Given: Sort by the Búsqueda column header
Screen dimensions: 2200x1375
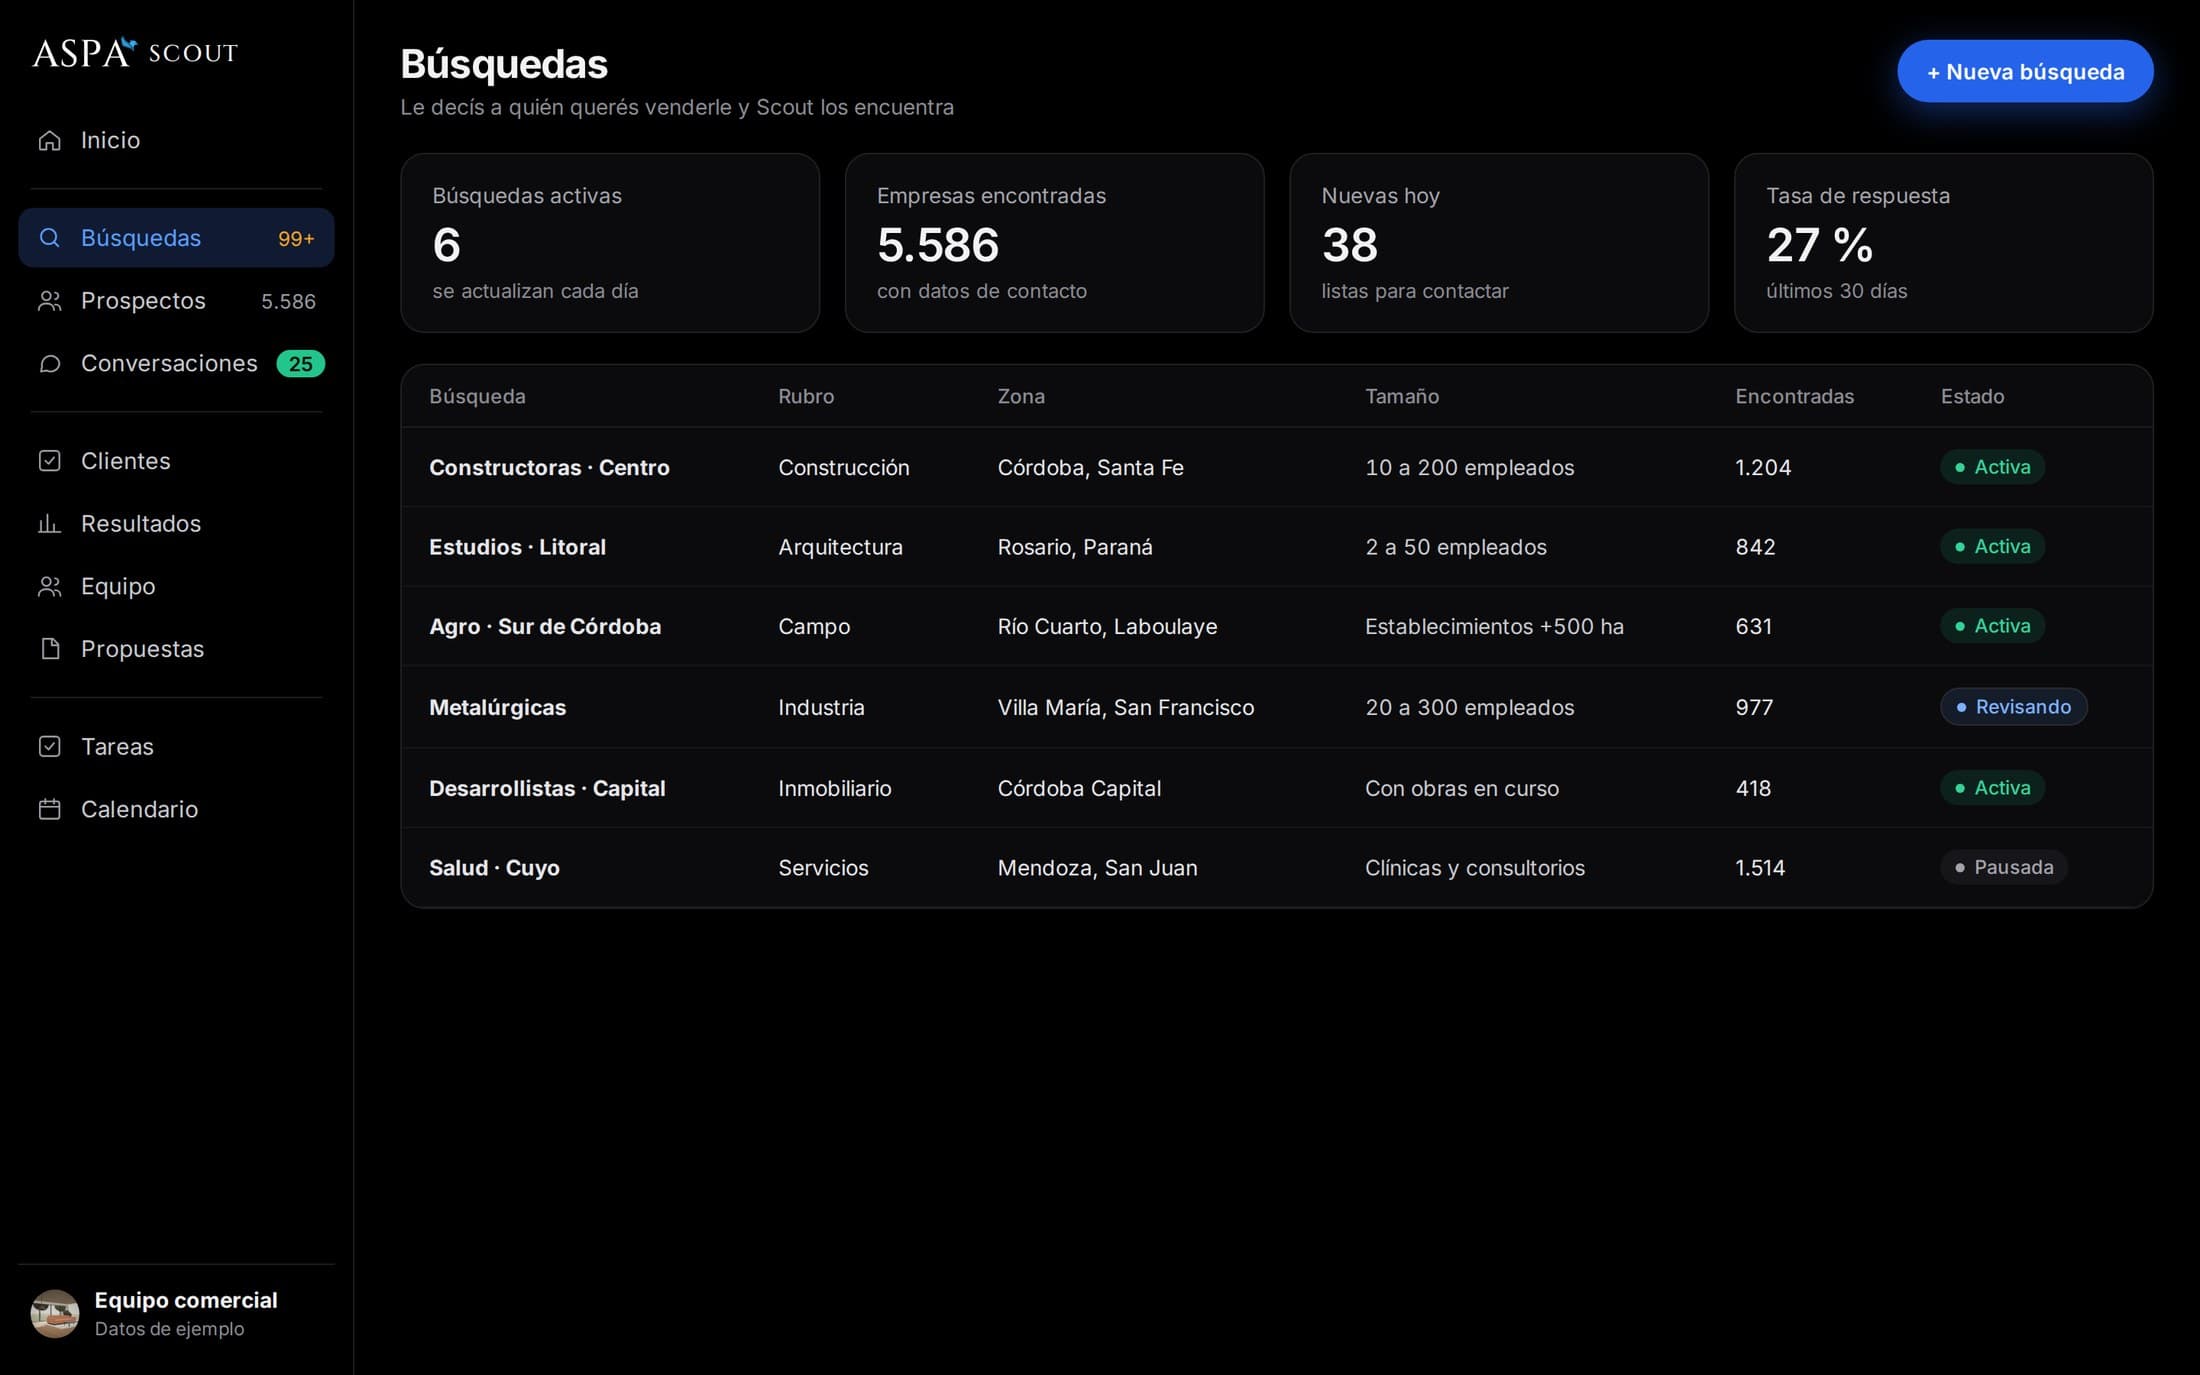Looking at the screenshot, I should click(x=477, y=397).
